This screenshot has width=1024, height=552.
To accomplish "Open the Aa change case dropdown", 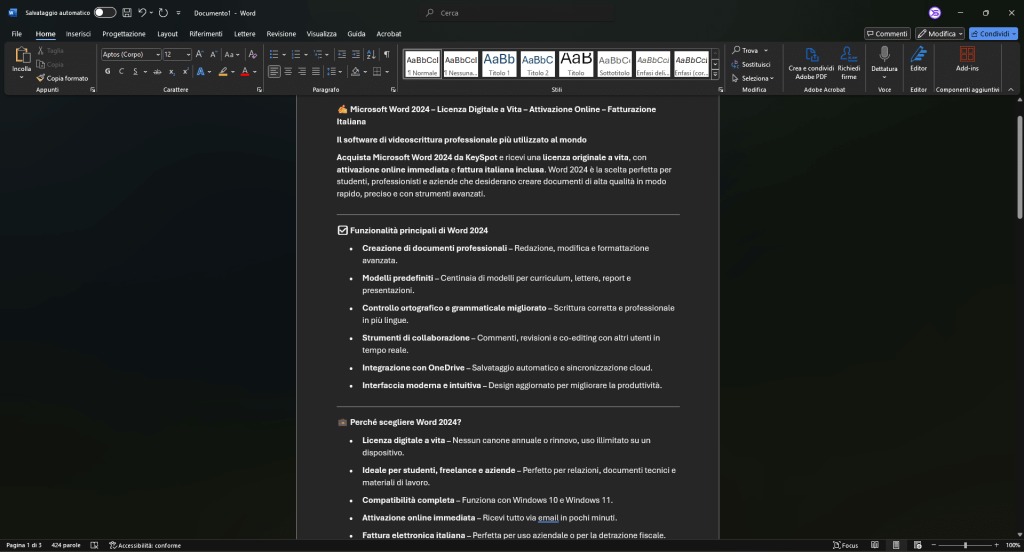I will [x=232, y=54].
